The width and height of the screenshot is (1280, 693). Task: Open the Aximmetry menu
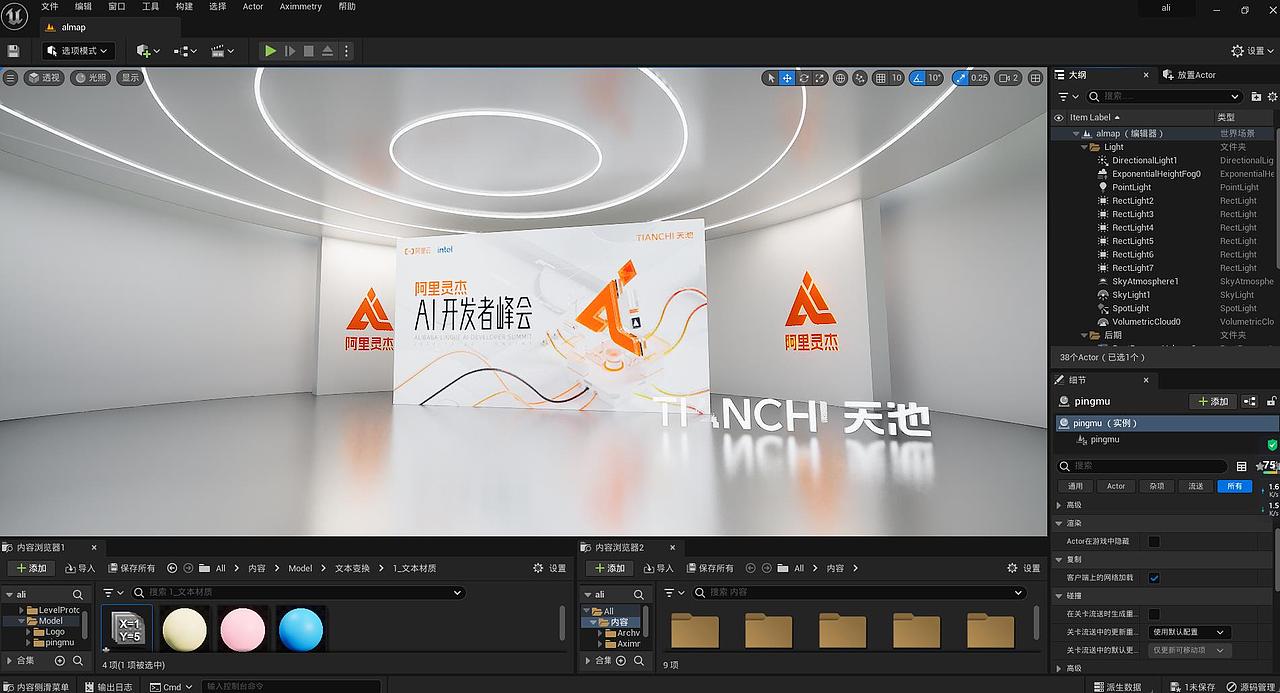pyautogui.click(x=300, y=6)
